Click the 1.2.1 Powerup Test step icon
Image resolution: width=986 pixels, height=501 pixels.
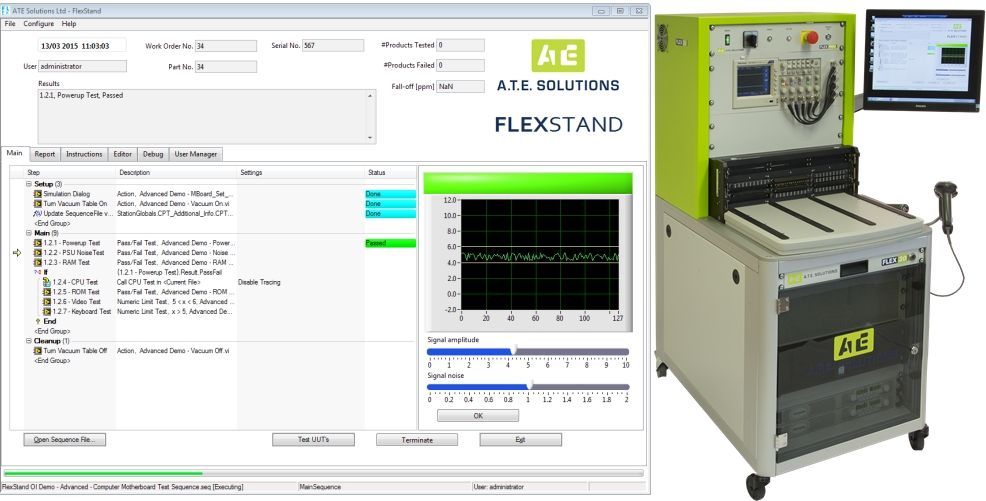tap(38, 243)
